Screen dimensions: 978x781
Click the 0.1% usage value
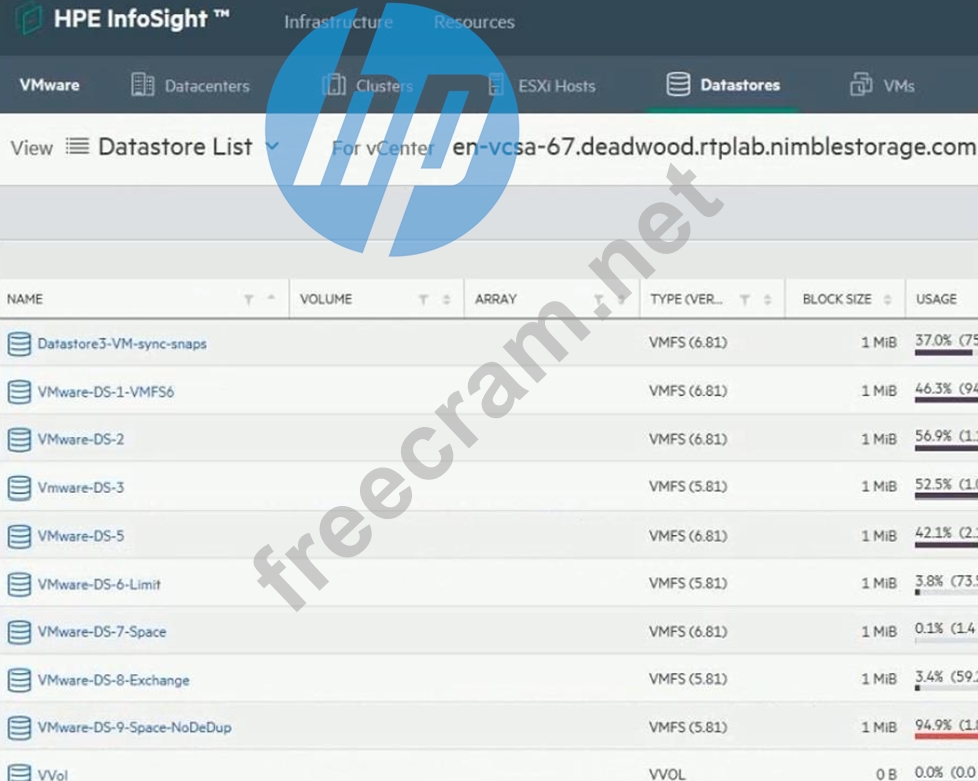[x=929, y=628]
